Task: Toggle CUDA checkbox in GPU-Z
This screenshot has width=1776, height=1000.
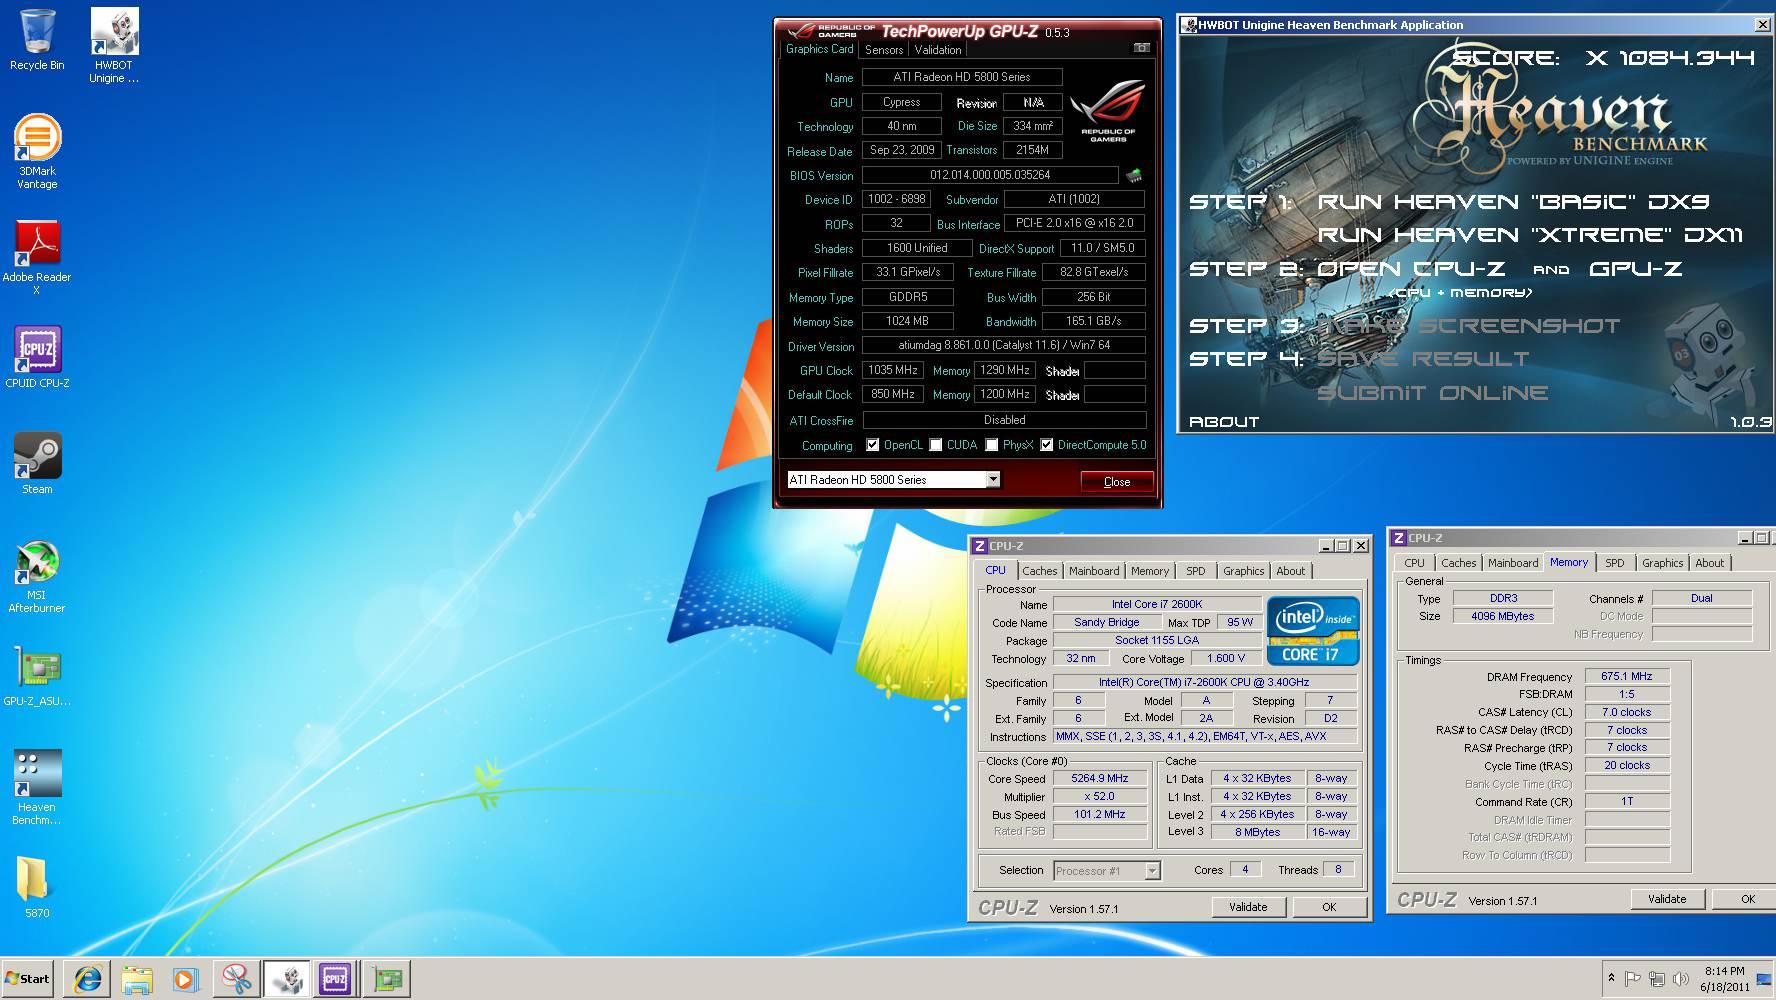Action: pos(936,445)
